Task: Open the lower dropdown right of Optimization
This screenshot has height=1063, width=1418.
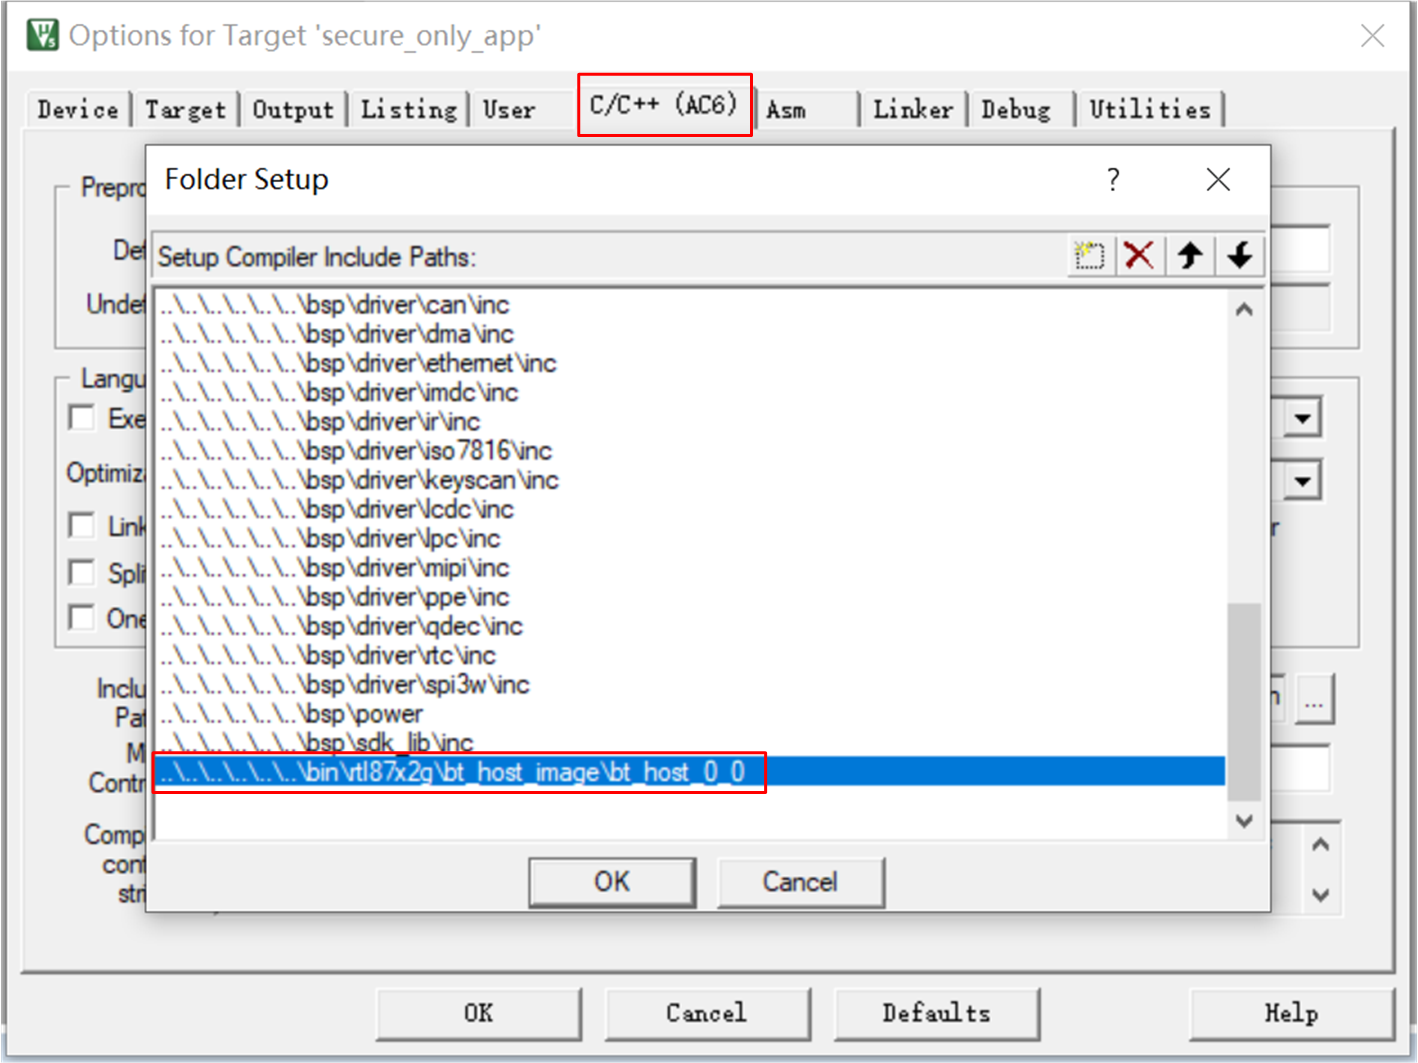Action: pyautogui.click(x=1302, y=481)
